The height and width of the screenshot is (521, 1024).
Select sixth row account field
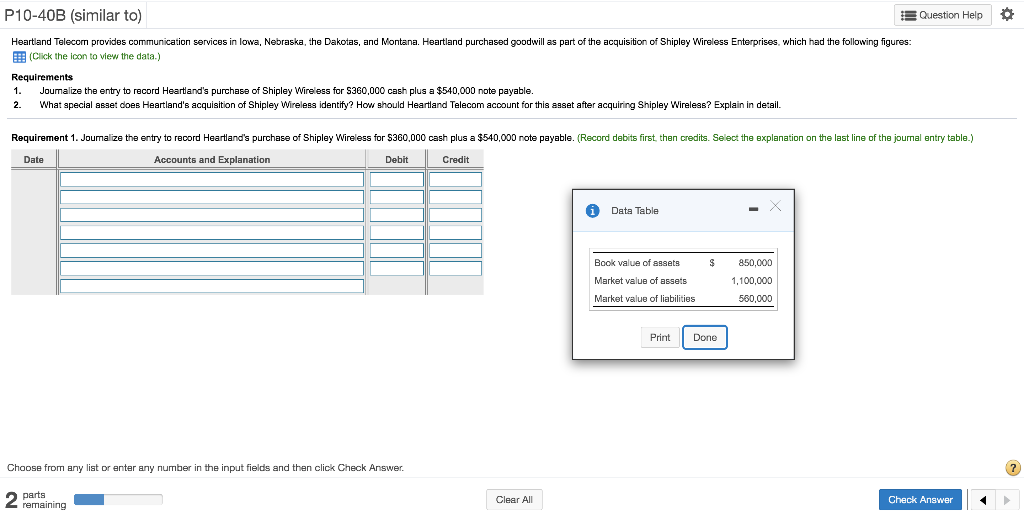[212, 268]
